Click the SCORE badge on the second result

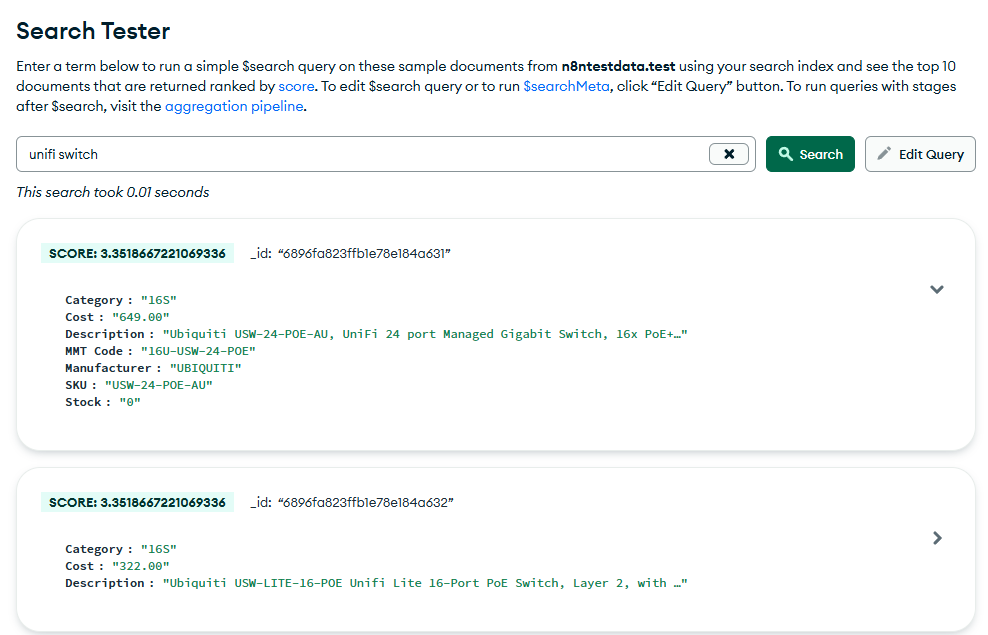[x=138, y=502]
